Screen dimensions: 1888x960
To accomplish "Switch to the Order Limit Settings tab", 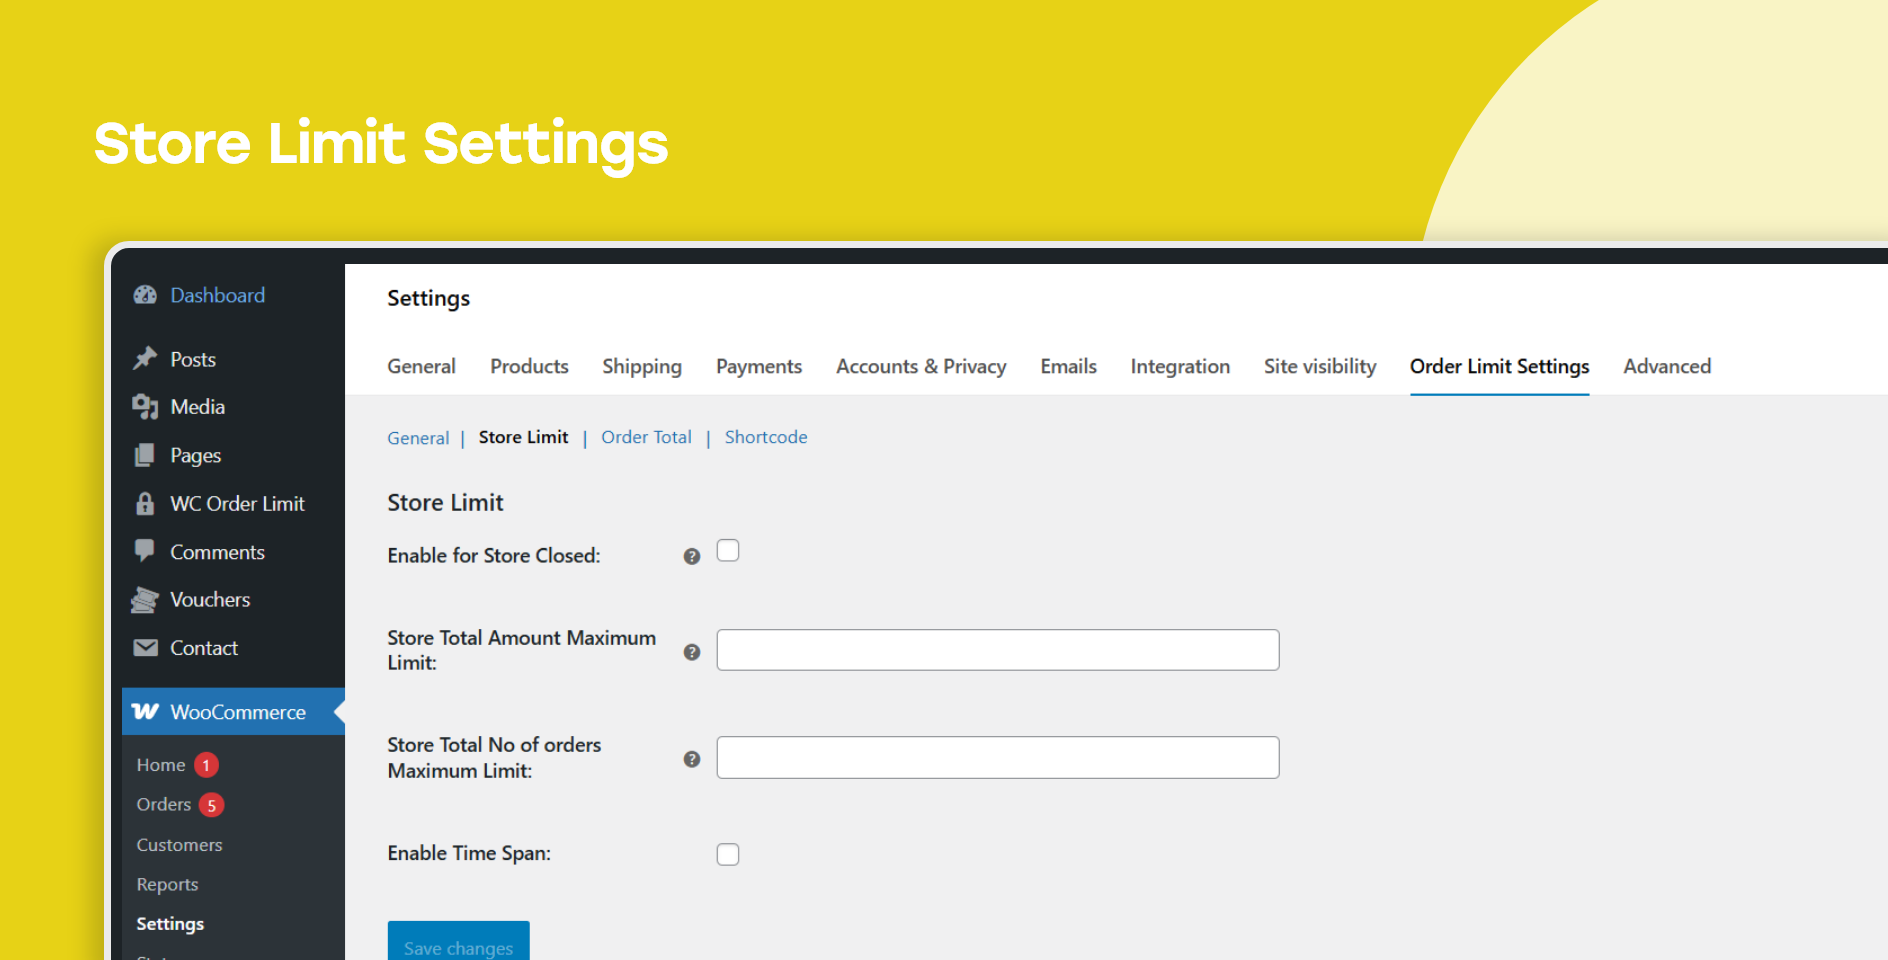I will click(1499, 366).
